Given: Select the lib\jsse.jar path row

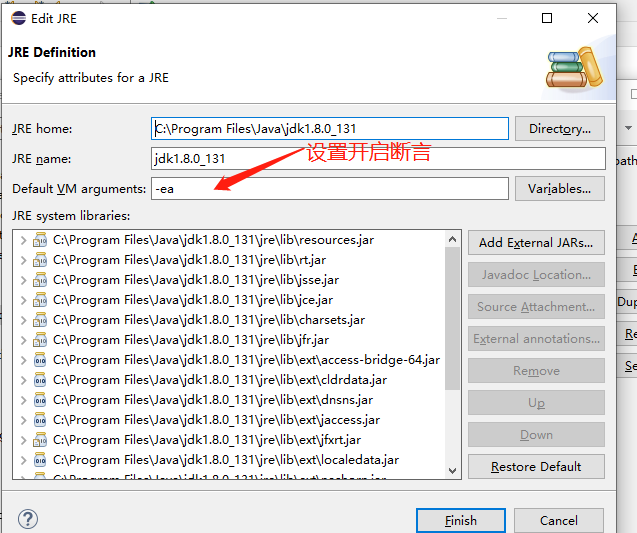Looking at the screenshot, I should click(196, 280).
